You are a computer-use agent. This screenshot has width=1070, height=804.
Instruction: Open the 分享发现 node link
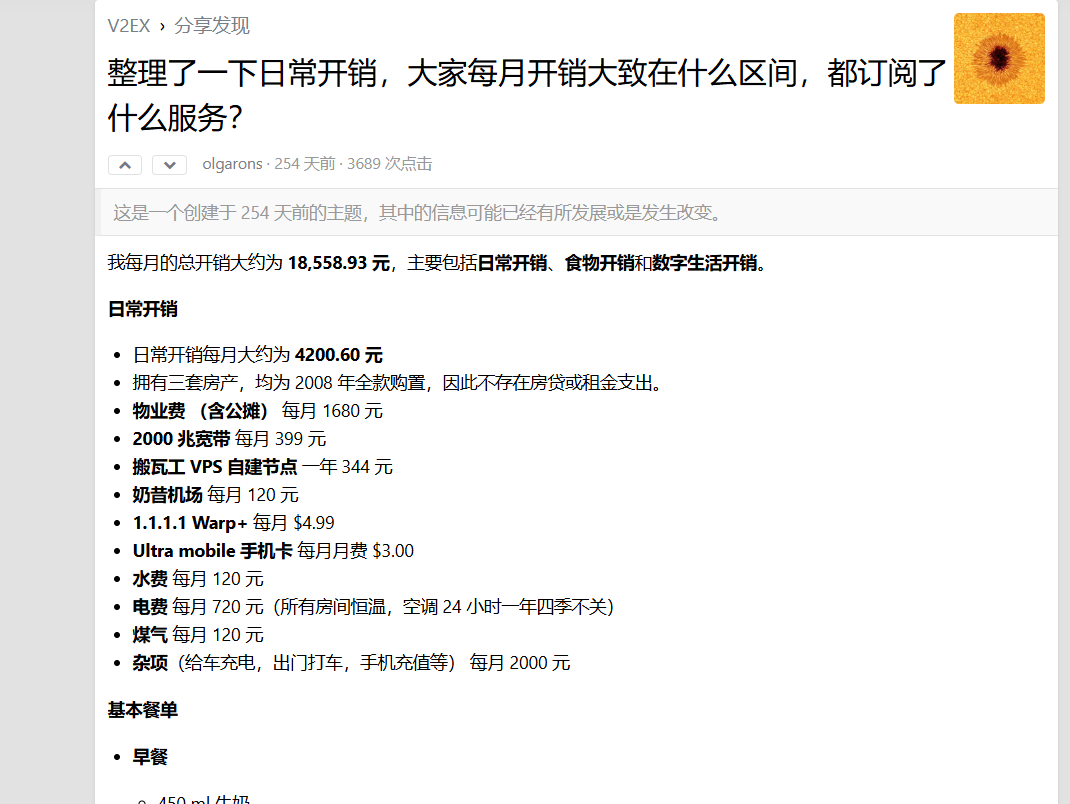click(x=212, y=26)
